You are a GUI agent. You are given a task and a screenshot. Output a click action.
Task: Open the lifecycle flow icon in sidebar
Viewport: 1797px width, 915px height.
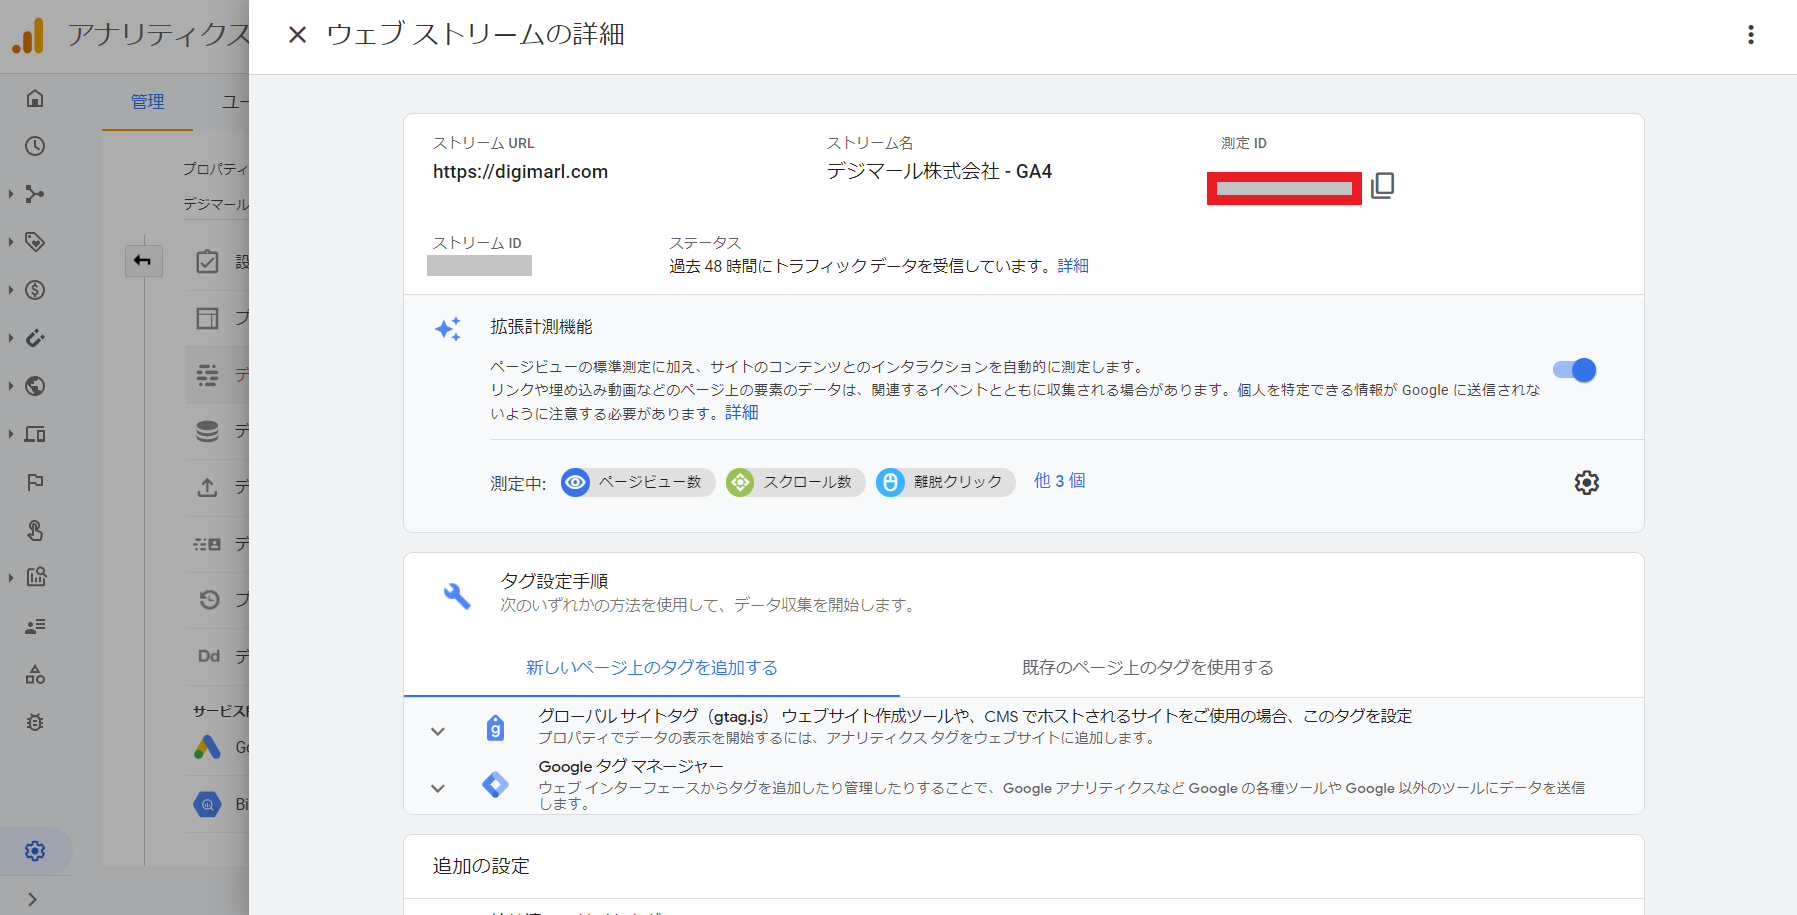35,194
